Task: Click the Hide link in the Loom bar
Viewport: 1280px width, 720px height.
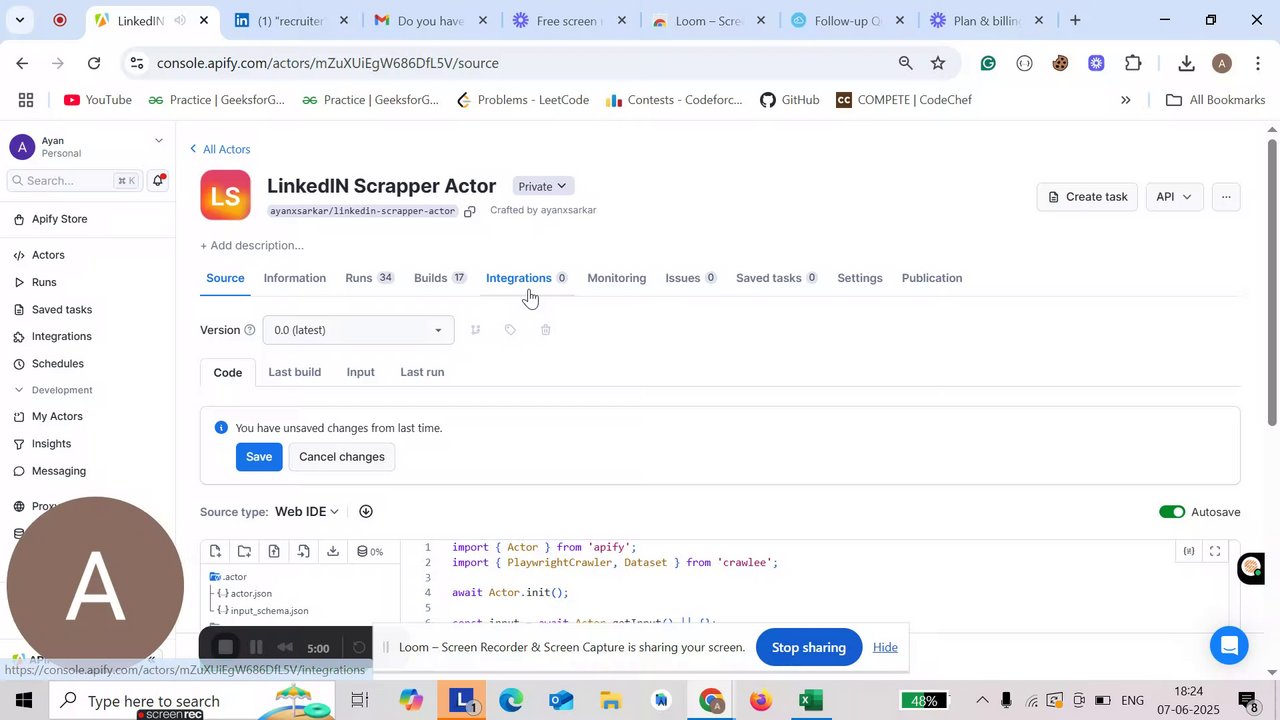Action: tap(885, 647)
